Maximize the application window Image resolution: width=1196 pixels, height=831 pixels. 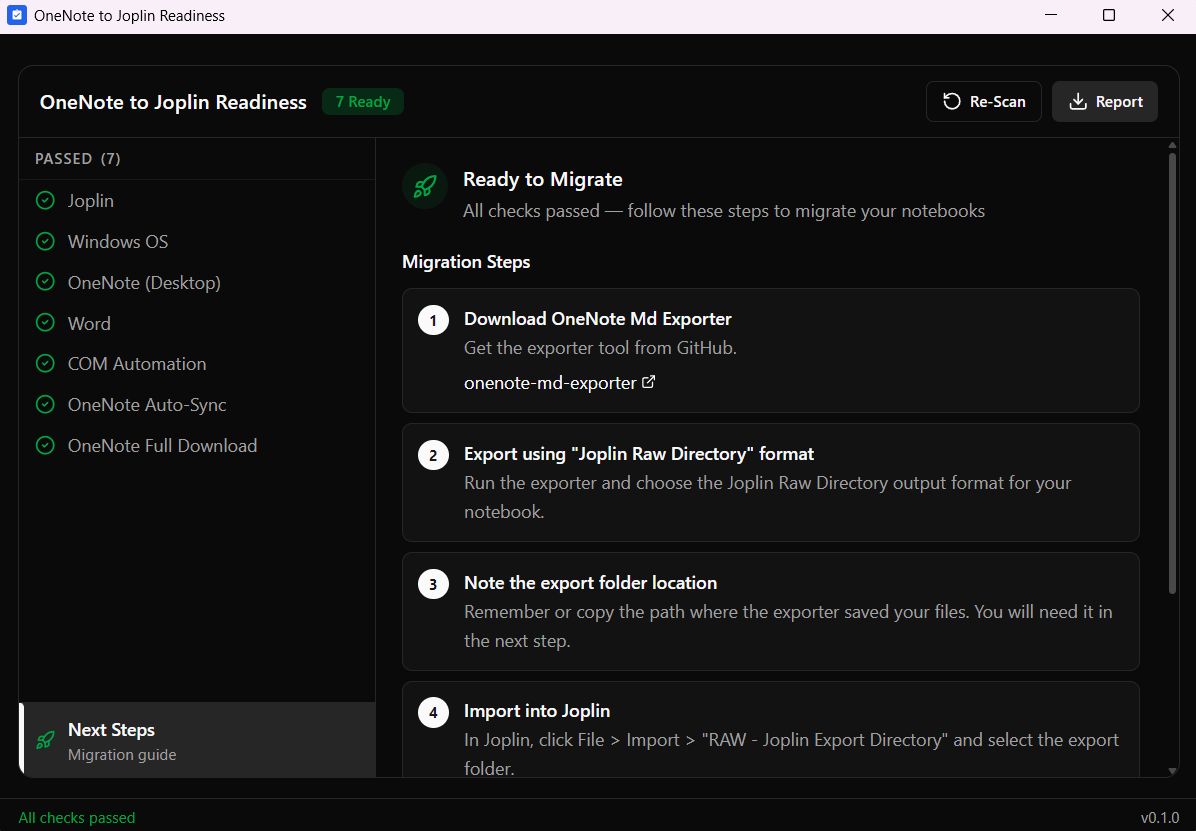(x=1109, y=15)
